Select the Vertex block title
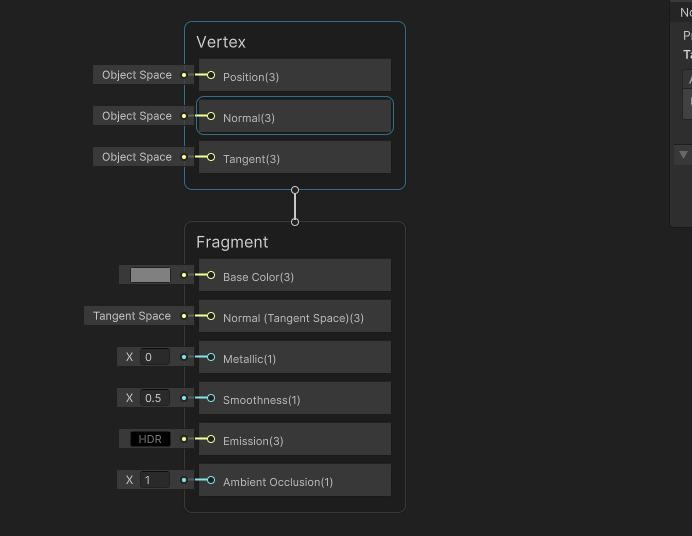 point(221,42)
